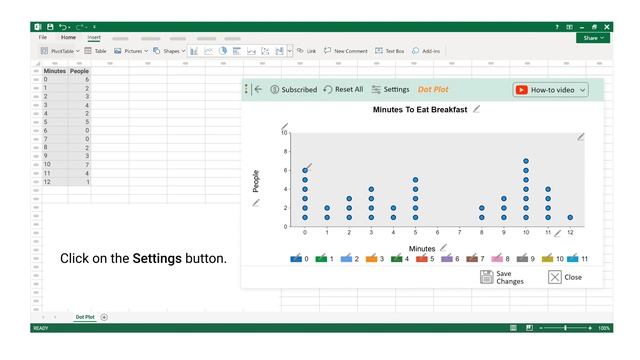Insert a Table from the ribbon
Image resolution: width=640 pixels, height=360 pixels.
[x=95, y=51]
